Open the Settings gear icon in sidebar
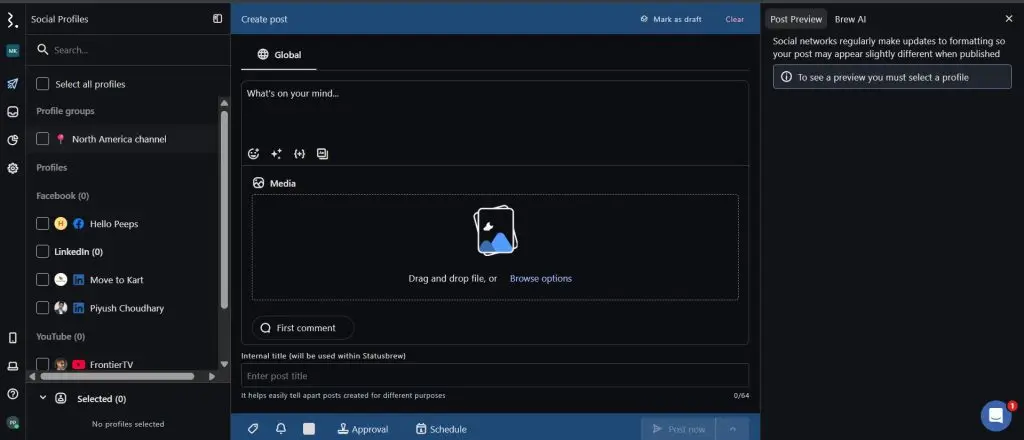Viewport: 1024px width, 440px height. (12, 168)
